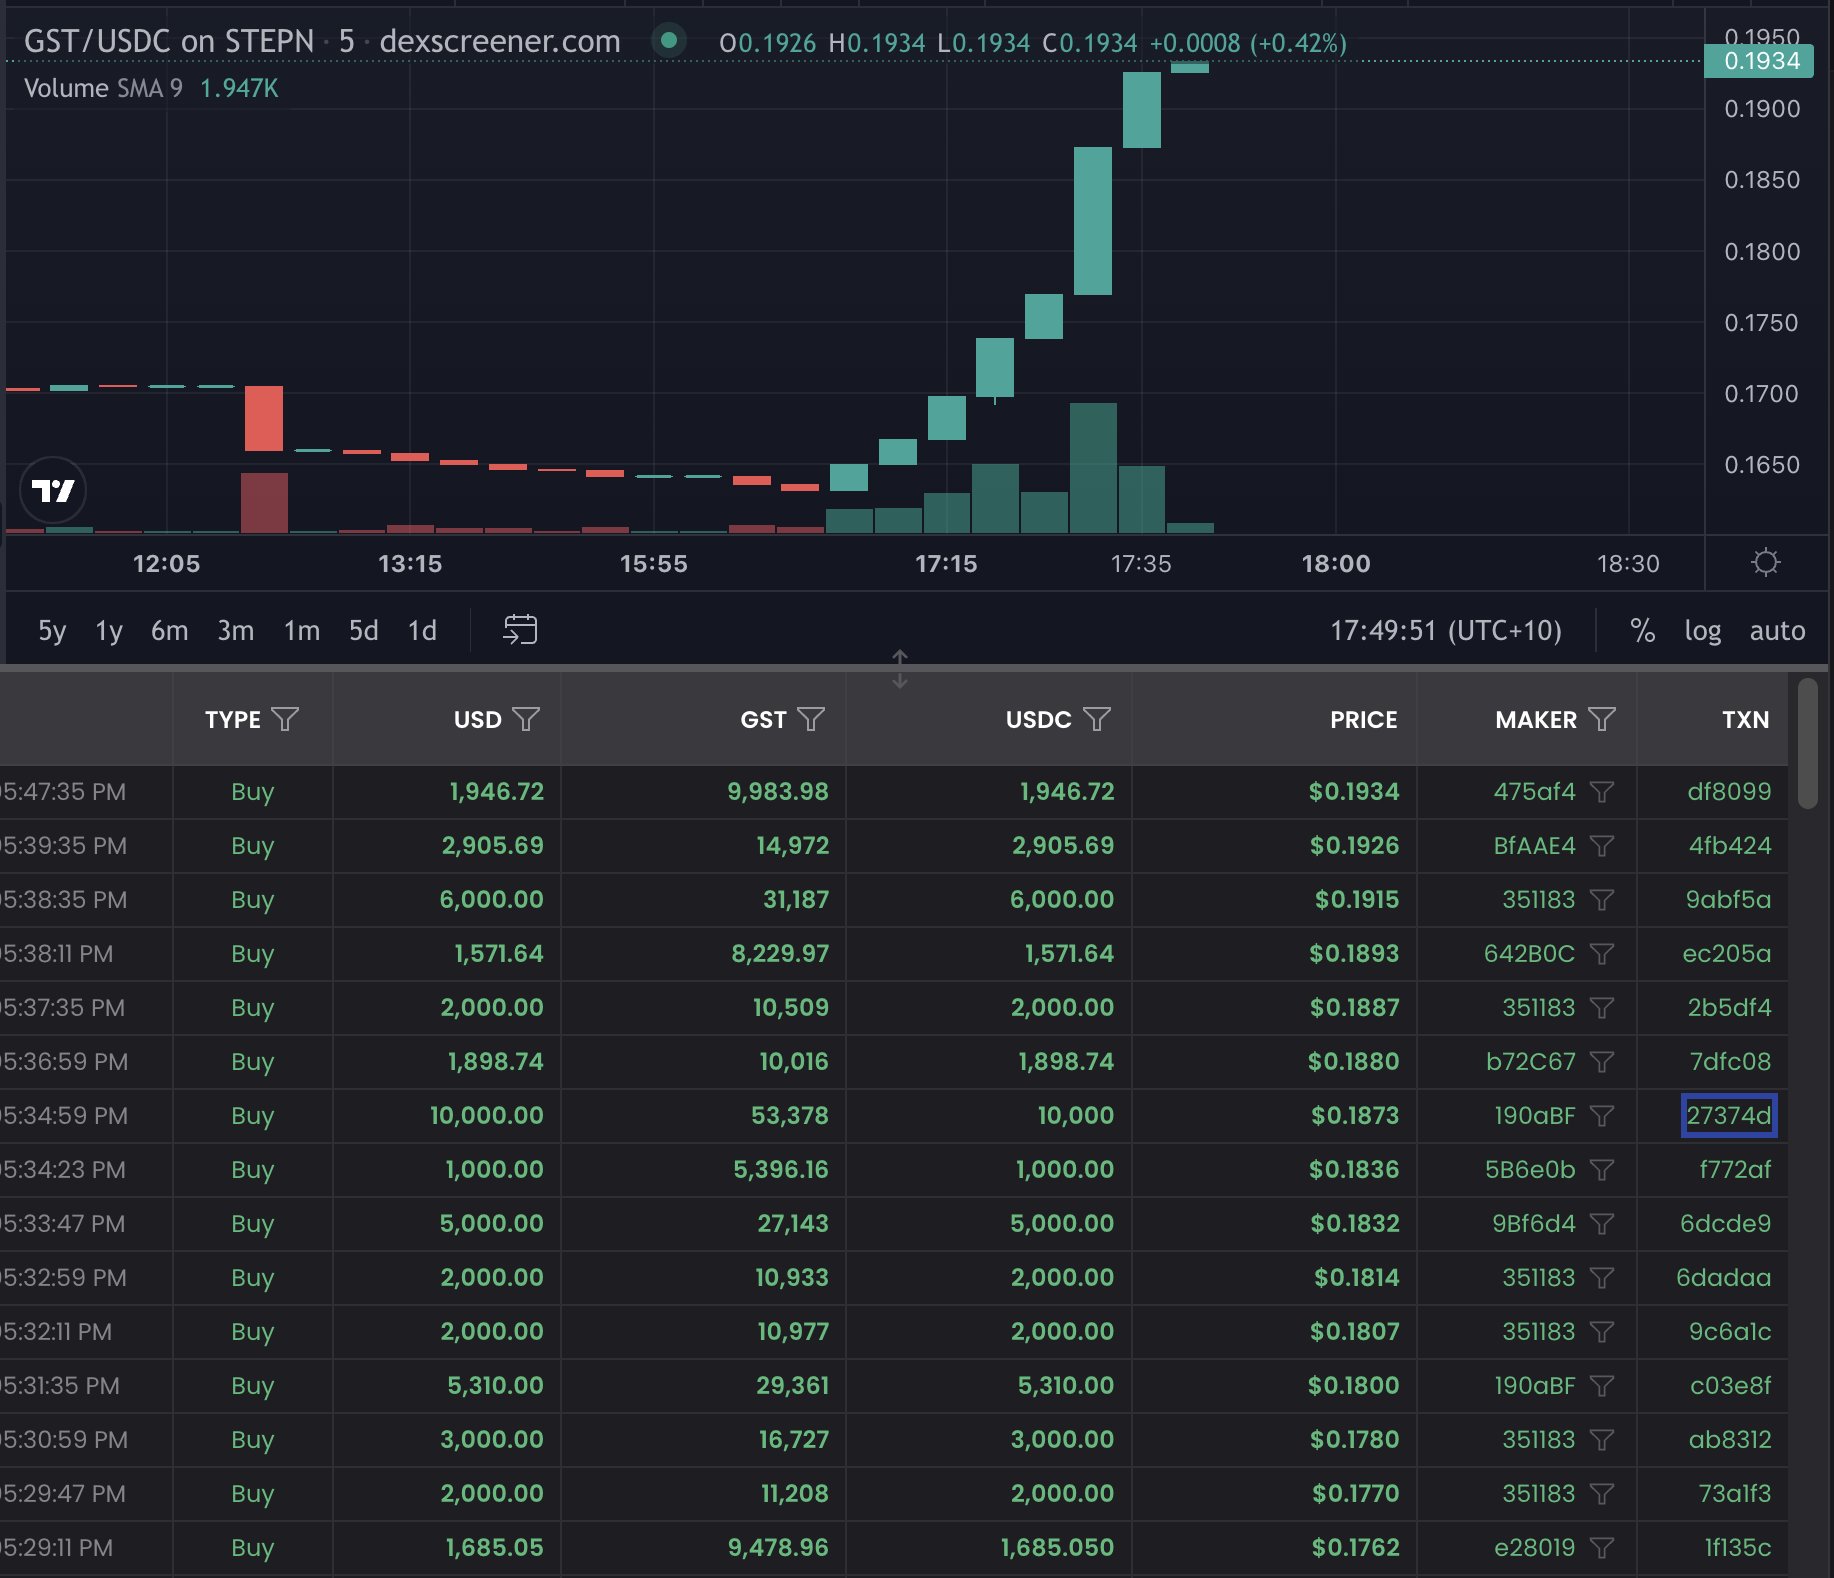Open transaction 73a1f3 link
This screenshot has width=1834, height=1578.
point(1734,1494)
